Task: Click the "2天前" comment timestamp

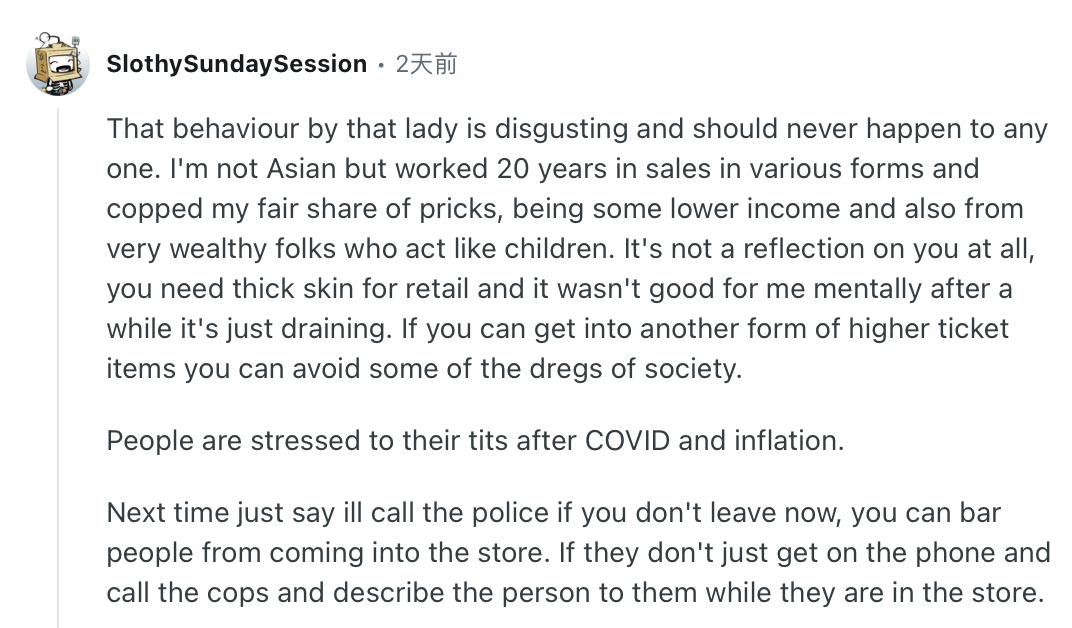Action: pyautogui.click(x=426, y=64)
